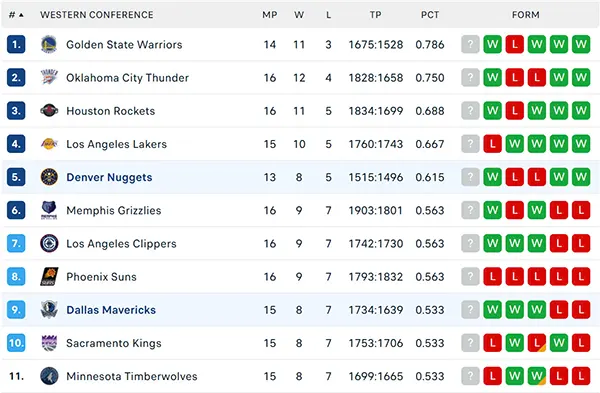The height and width of the screenshot is (393, 600).
Task: Click Sacramento Kings' overtime-marked L form badge
Action: coord(536,343)
